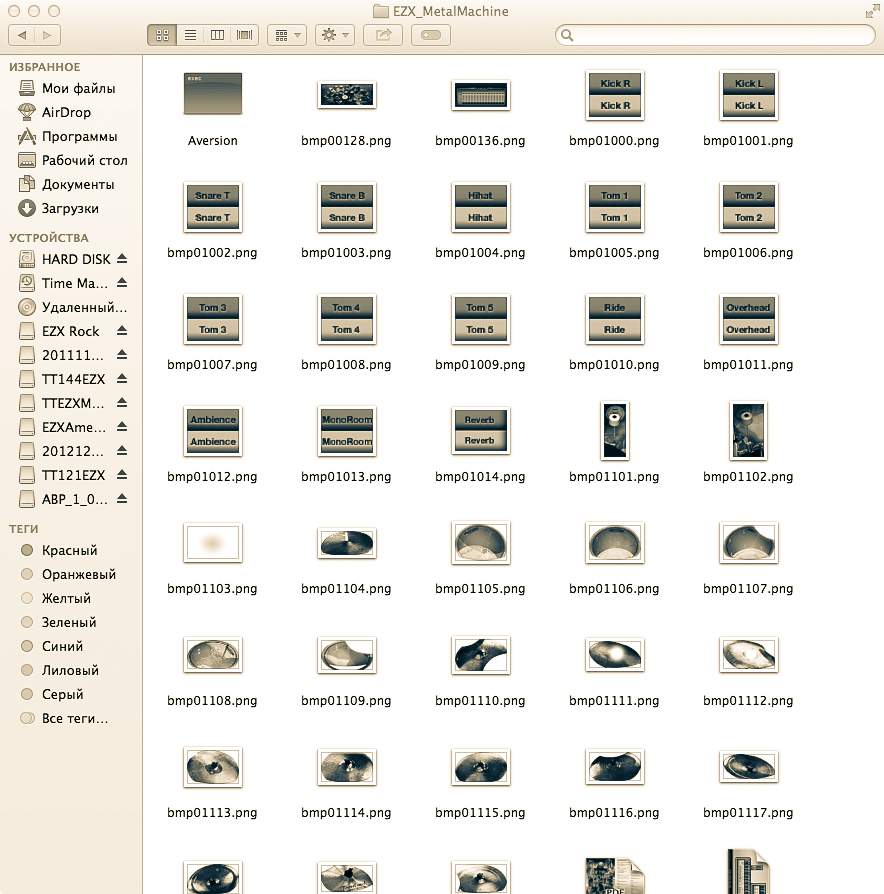Open the arrange items dropdown
This screenshot has width=884, height=894.
pyautogui.click(x=286, y=35)
